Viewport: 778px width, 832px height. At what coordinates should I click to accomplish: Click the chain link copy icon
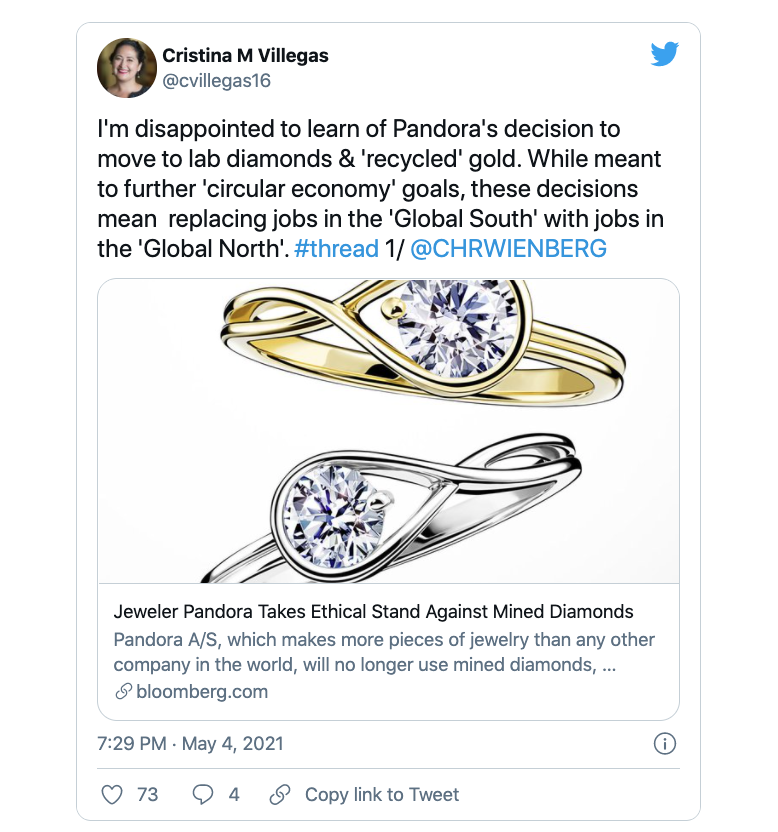pos(280,794)
